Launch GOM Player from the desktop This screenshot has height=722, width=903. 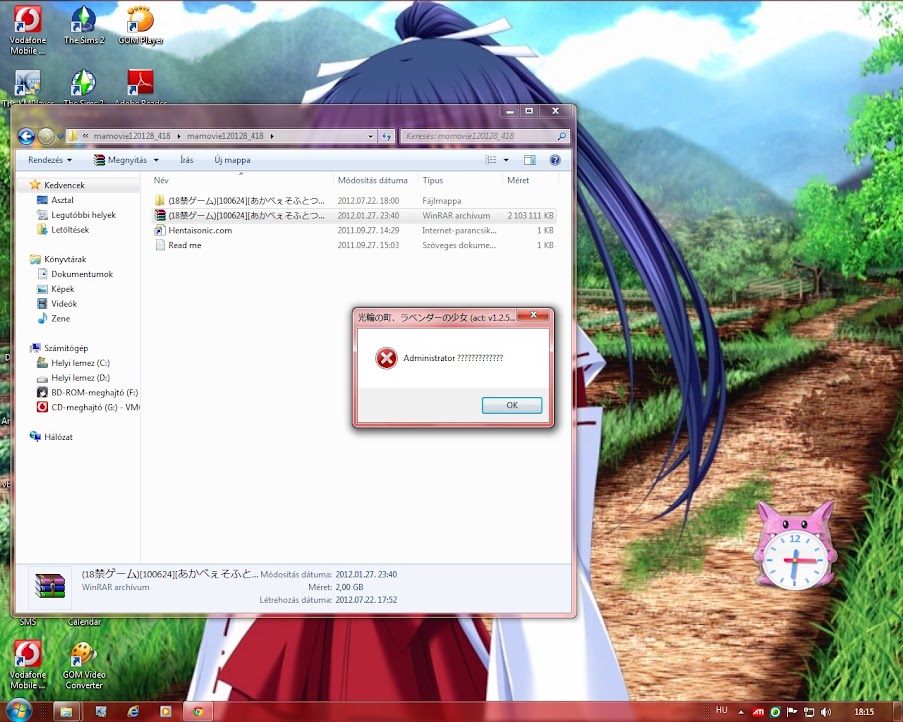point(141,25)
